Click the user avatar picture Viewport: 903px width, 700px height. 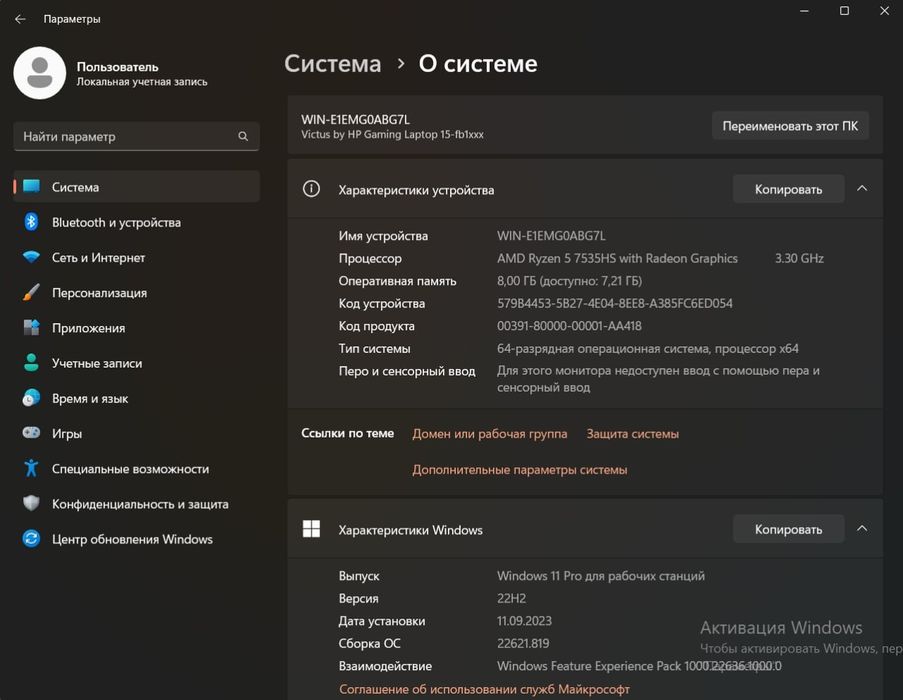click(40, 73)
